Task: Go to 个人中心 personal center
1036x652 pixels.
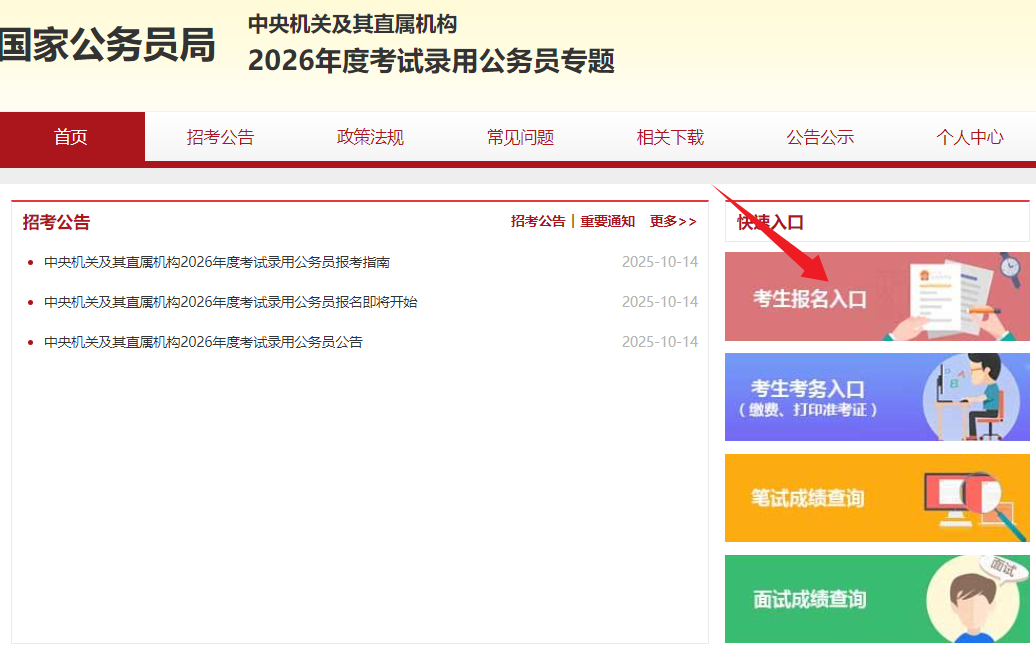Action: [x=969, y=137]
